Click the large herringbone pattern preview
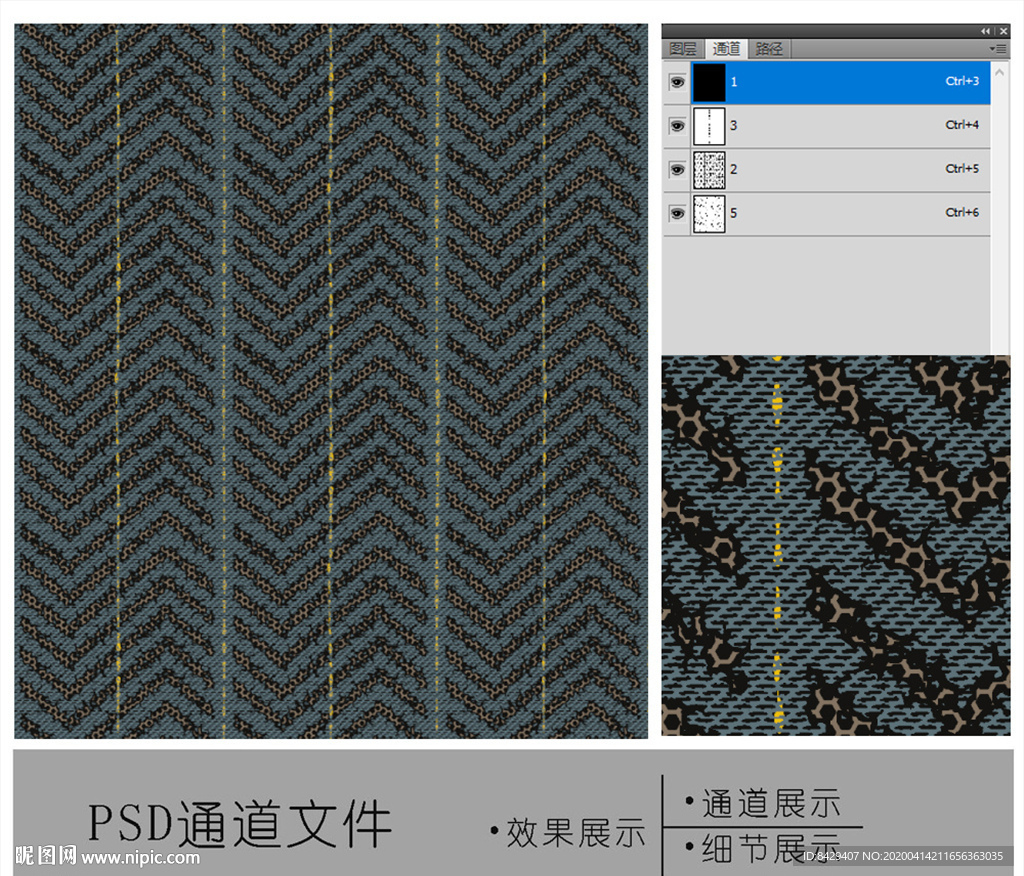The height and width of the screenshot is (876, 1024). pos(331,381)
